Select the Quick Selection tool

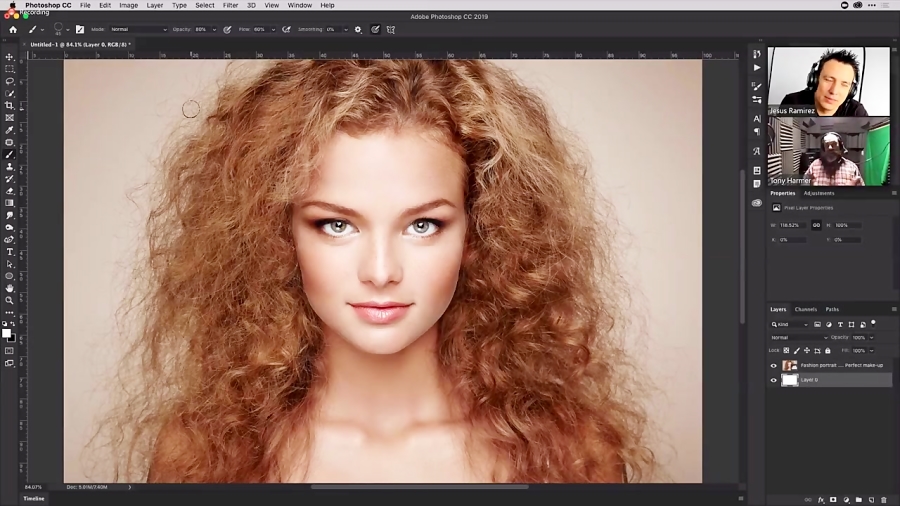point(10,93)
